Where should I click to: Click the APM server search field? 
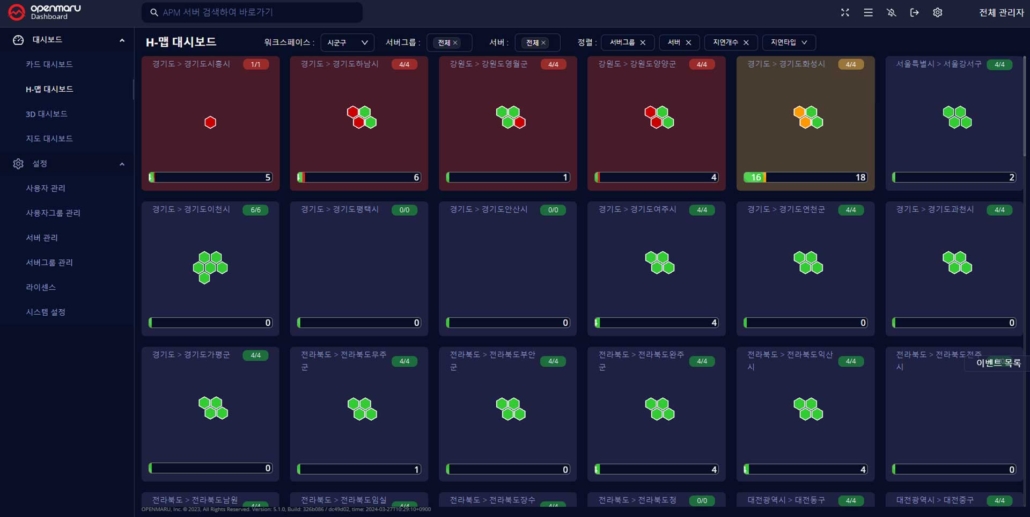point(255,13)
